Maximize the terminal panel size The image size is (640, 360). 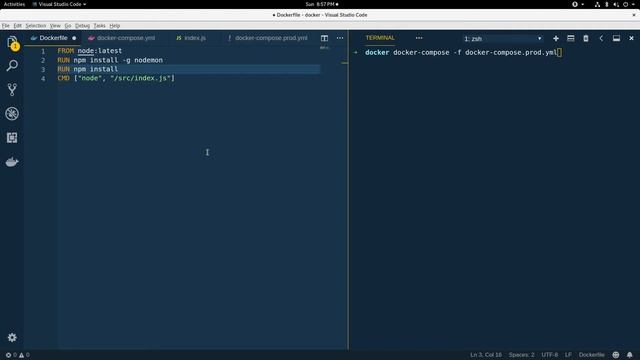click(616, 38)
